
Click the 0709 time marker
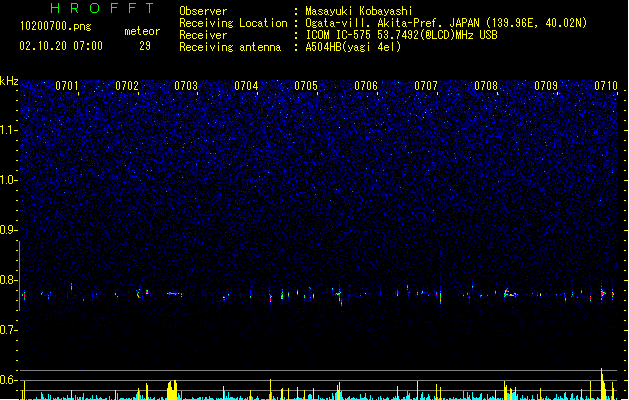[546, 86]
